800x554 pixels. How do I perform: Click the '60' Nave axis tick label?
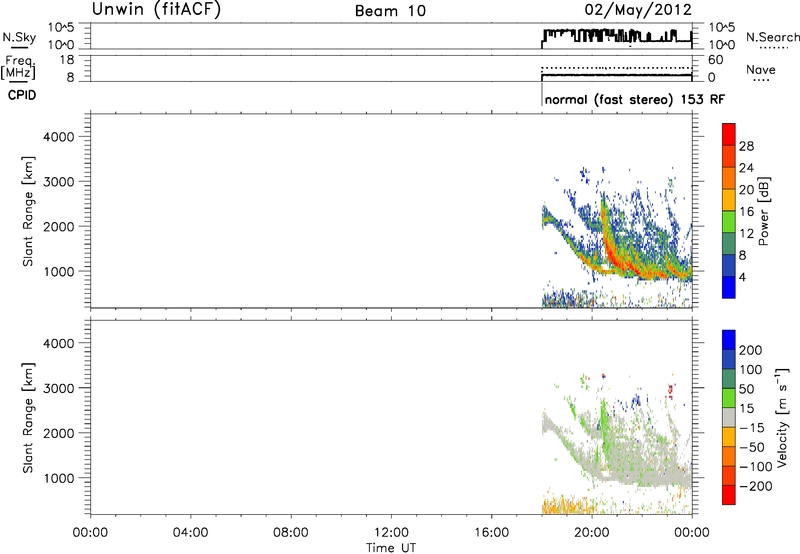pyautogui.click(x=715, y=60)
